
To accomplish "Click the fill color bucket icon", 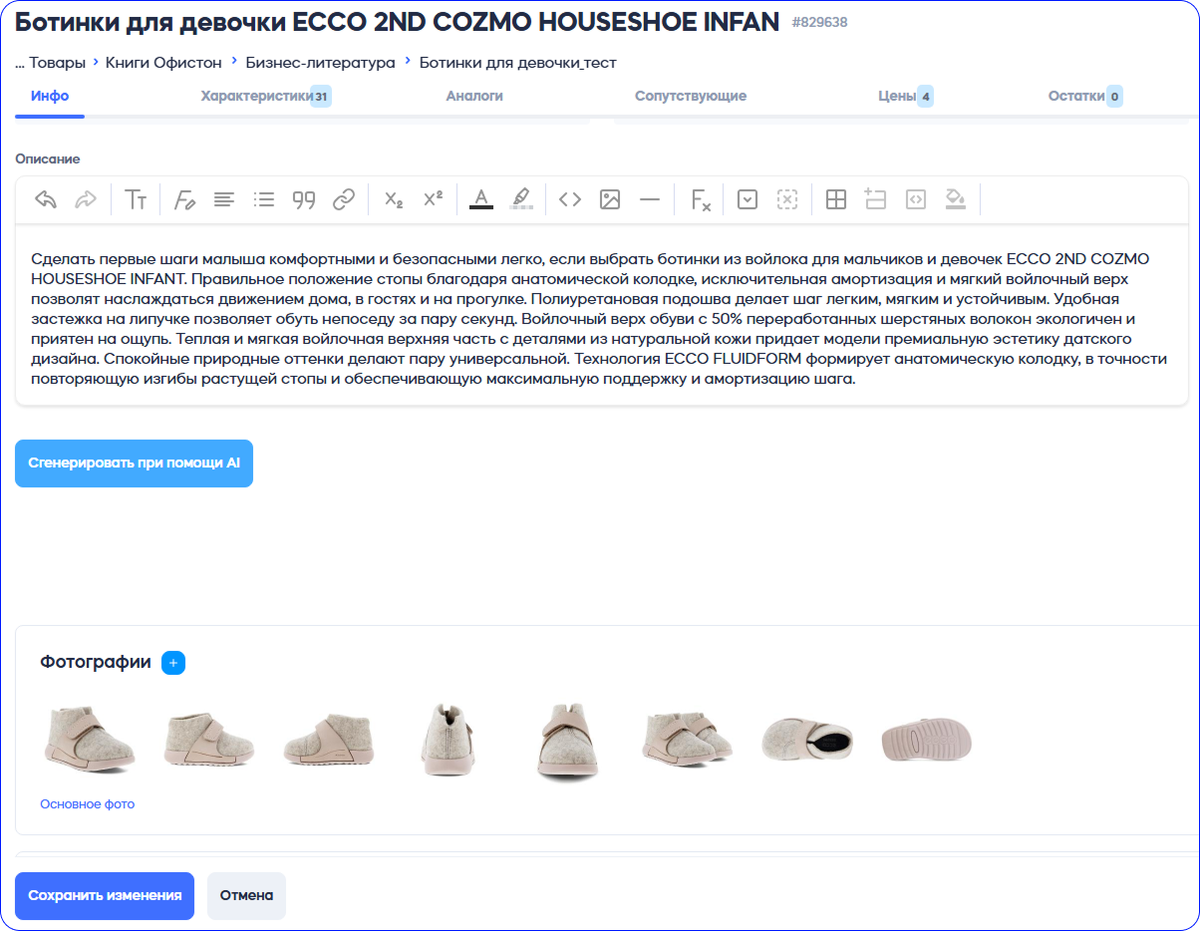I will pyautogui.click(x=956, y=200).
